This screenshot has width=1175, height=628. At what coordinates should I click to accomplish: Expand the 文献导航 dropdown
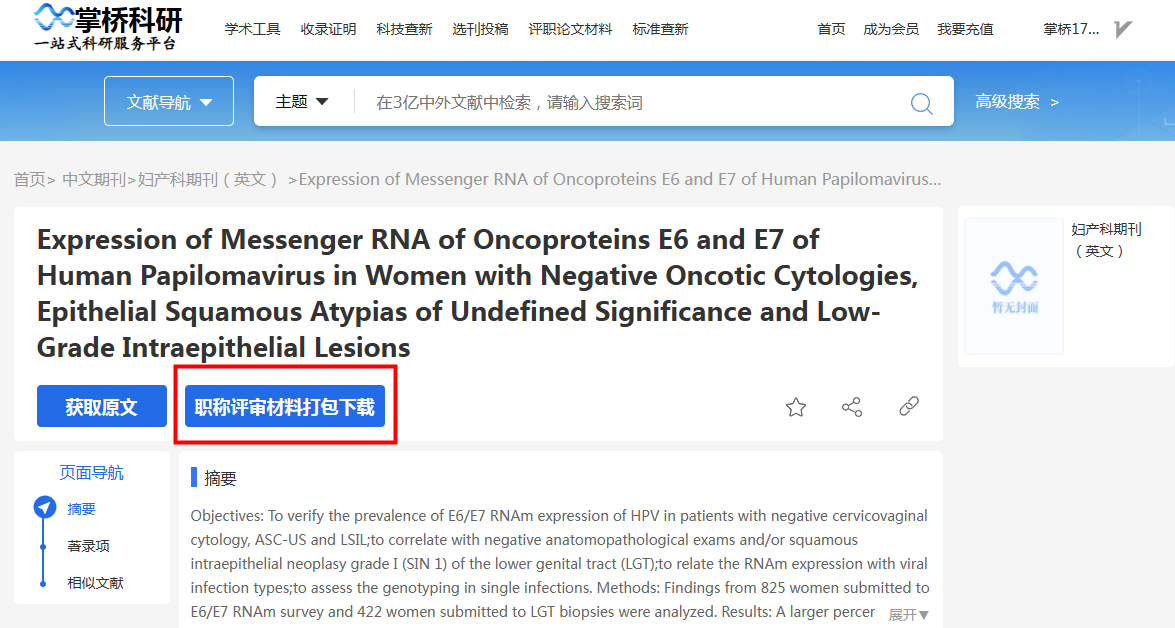point(169,101)
